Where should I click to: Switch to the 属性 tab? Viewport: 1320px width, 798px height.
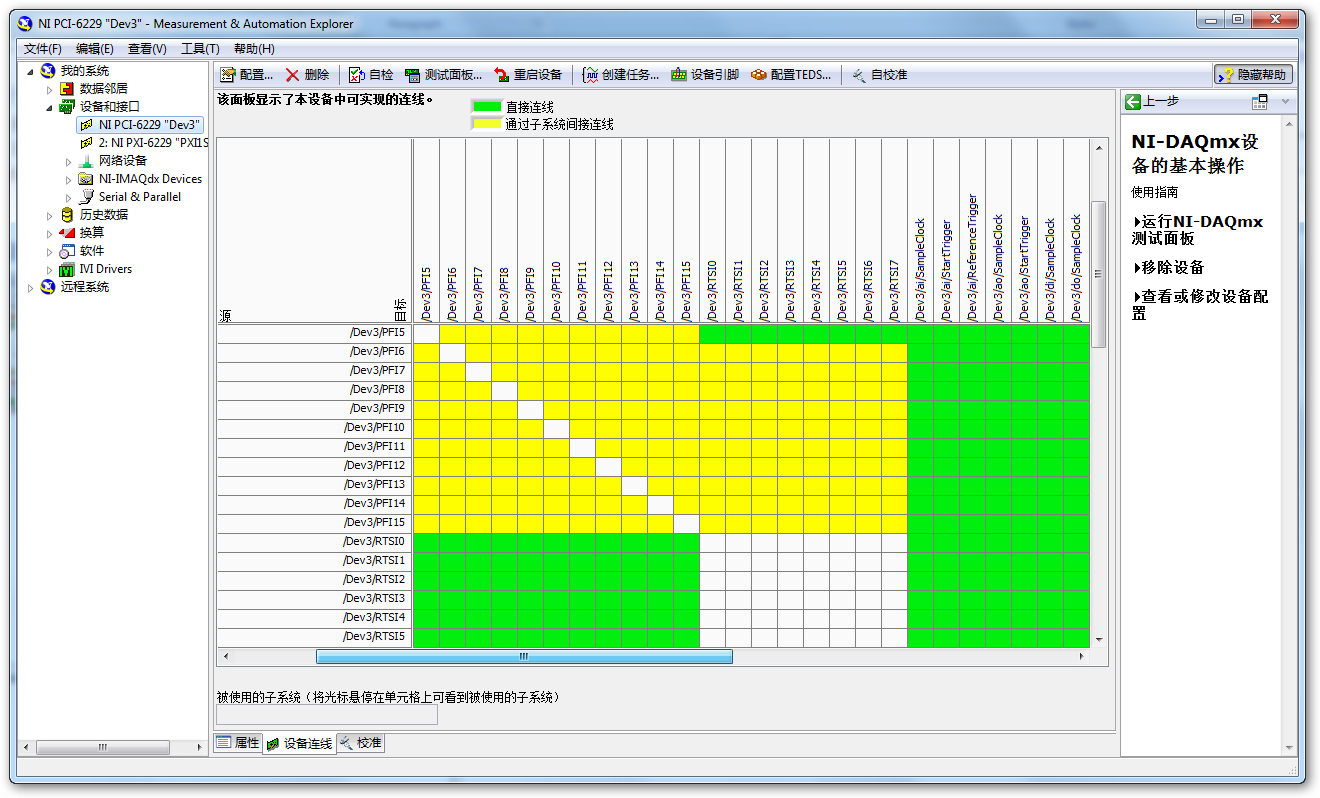tap(238, 743)
